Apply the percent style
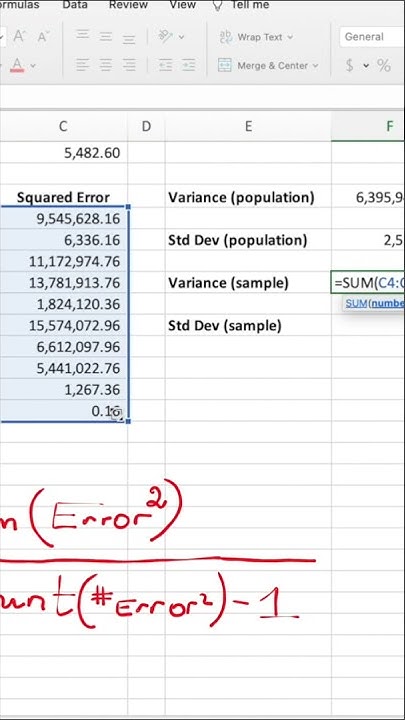 click(x=384, y=66)
